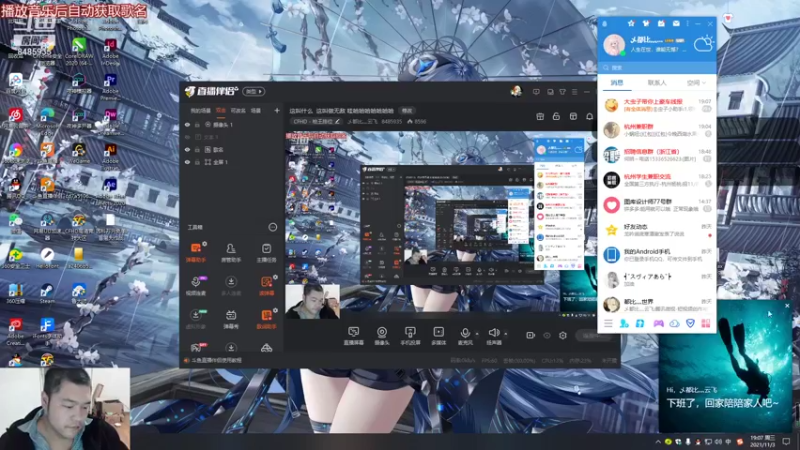This screenshot has height=450, width=800.
Task: Open the CorelDRAW desktop shortcut
Action: point(79,52)
